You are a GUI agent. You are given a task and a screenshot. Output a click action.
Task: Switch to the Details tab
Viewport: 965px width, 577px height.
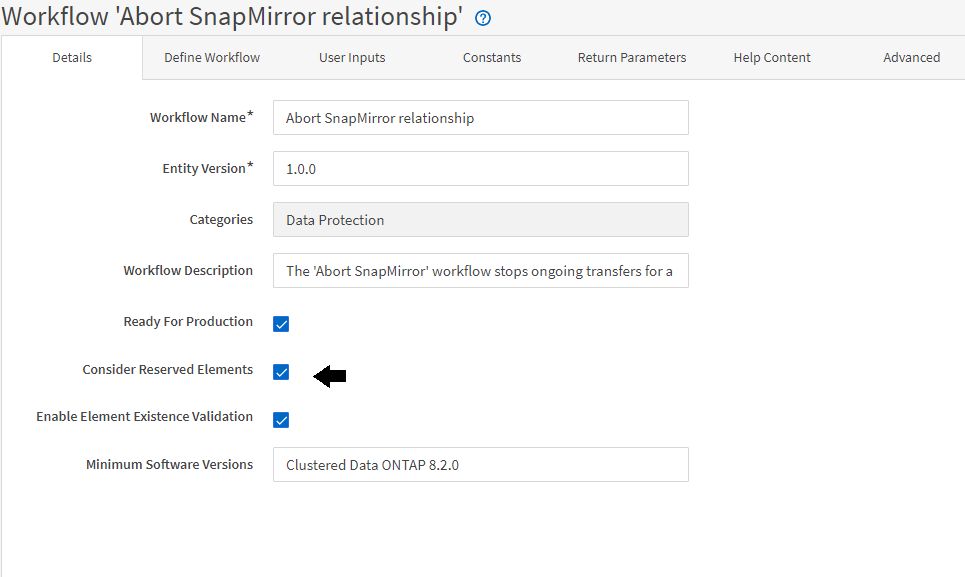pyautogui.click(x=72, y=58)
